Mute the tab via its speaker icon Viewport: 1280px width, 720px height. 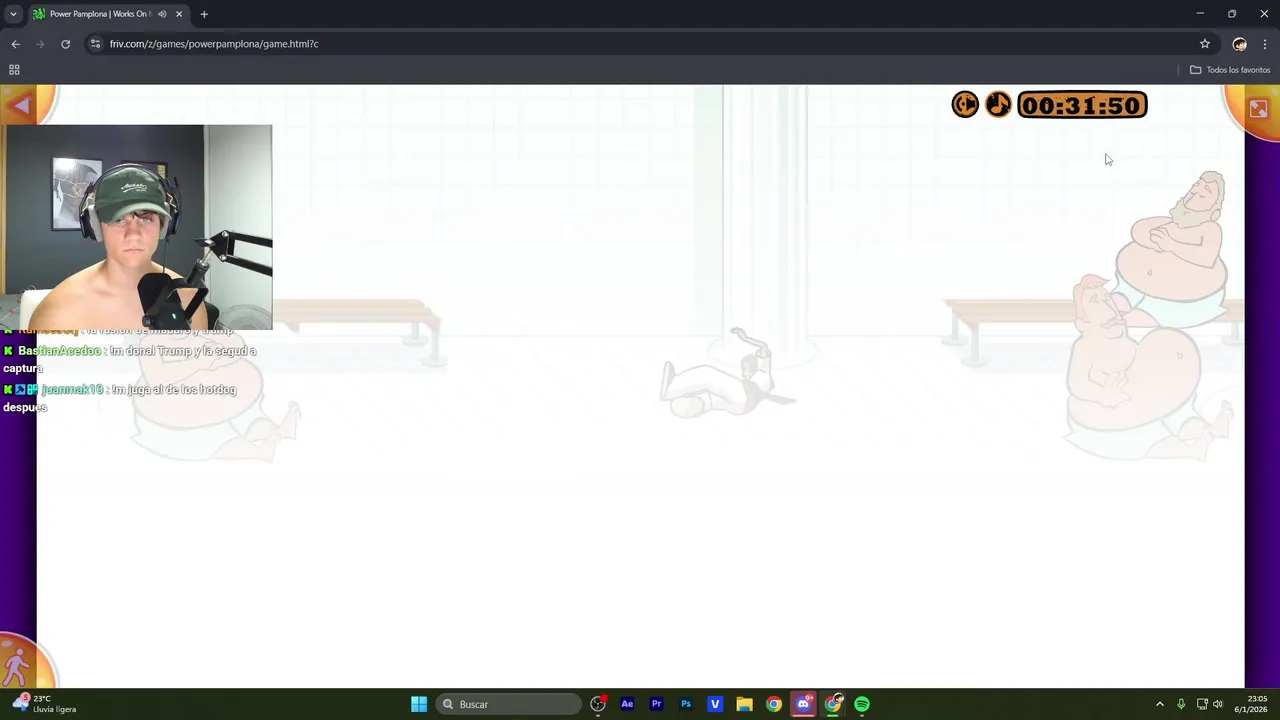point(162,14)
